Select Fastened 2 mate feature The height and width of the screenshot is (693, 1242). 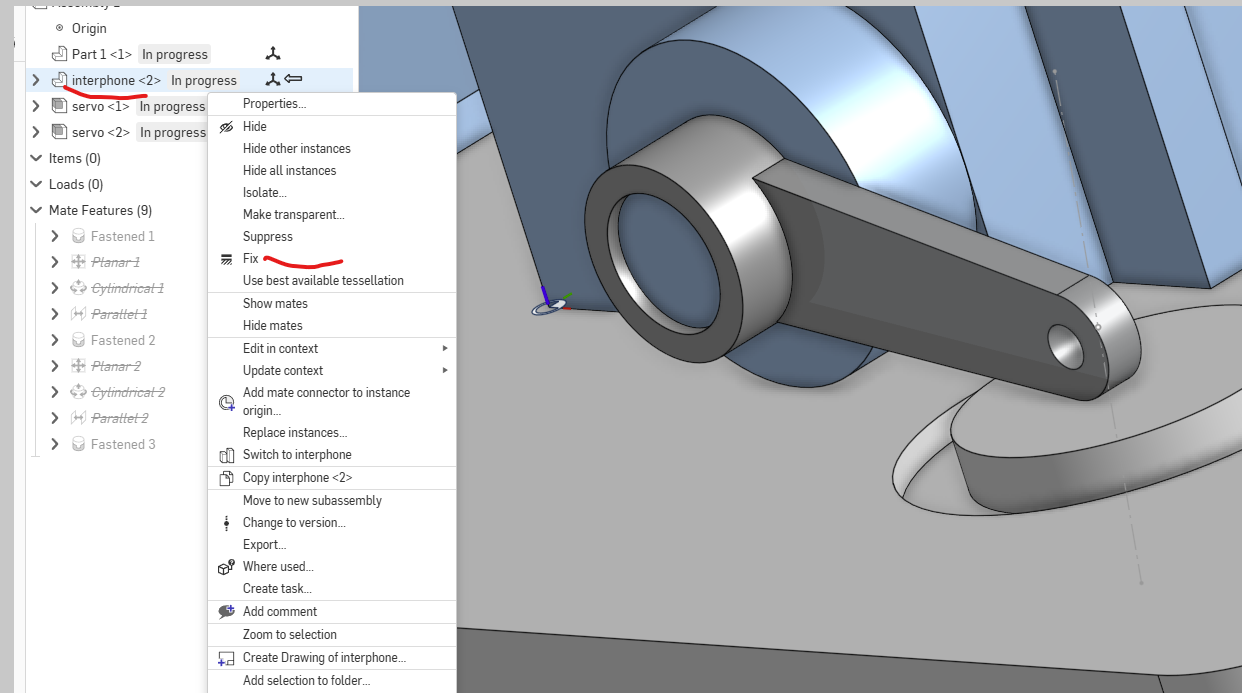coord(123,341)
